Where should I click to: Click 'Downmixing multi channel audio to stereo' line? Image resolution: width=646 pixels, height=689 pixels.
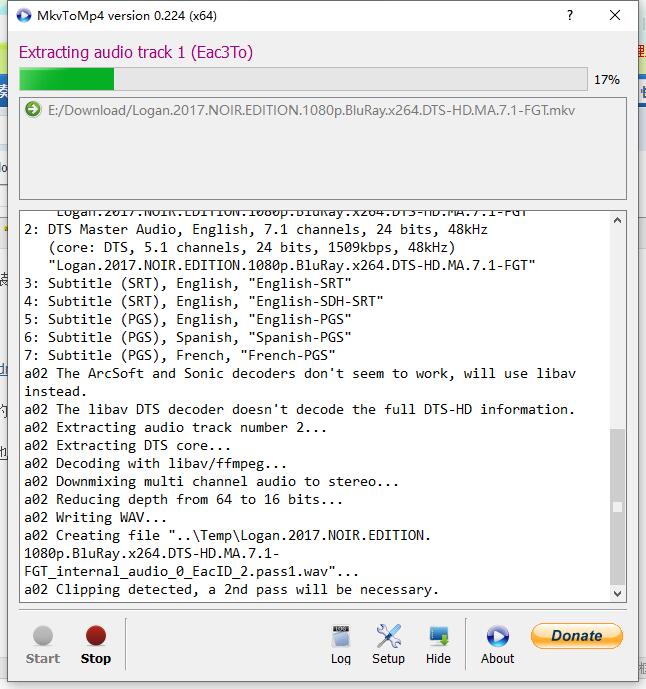[x=211, y=482]
